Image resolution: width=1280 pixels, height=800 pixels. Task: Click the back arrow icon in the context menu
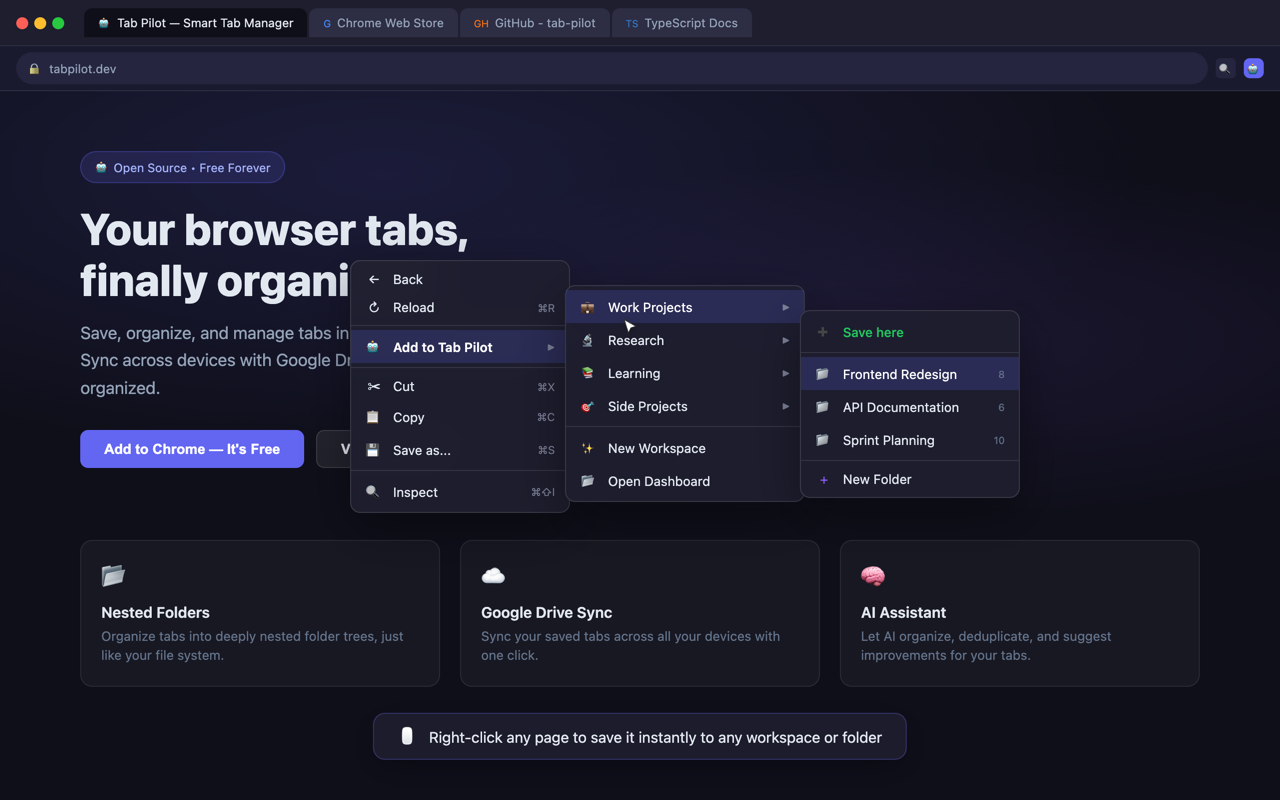point(372,279)
